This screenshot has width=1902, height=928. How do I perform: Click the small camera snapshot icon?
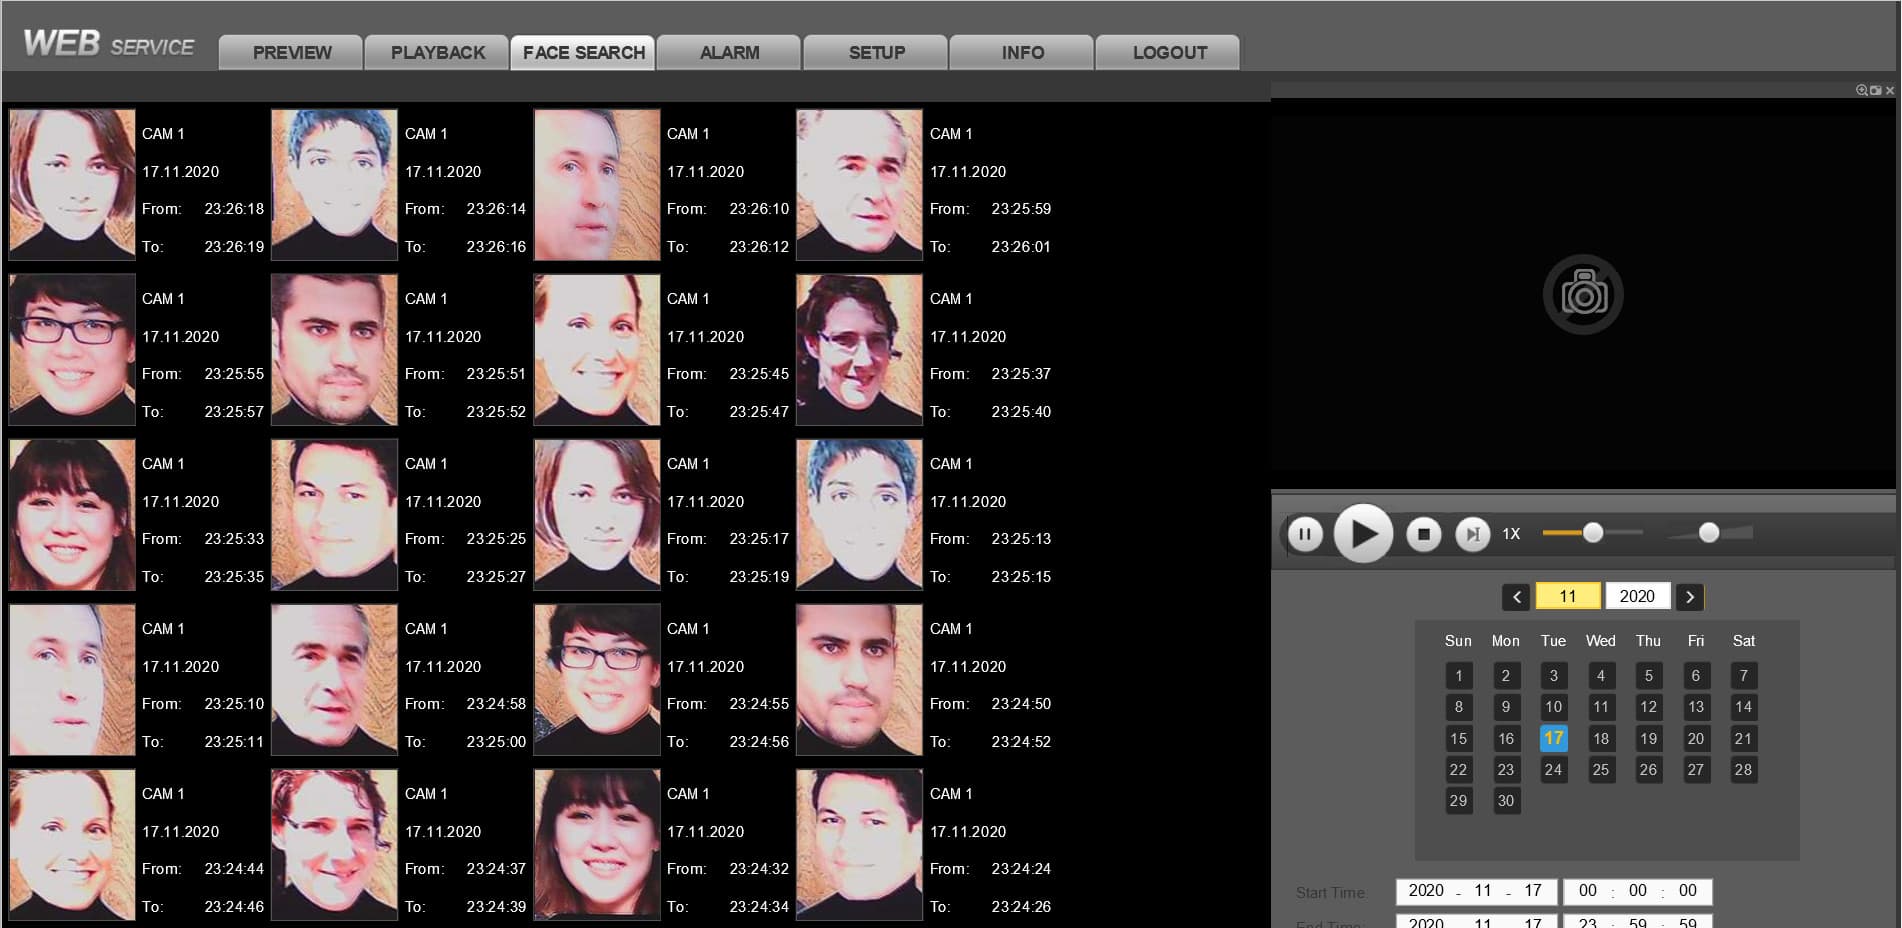(1875, 90)
